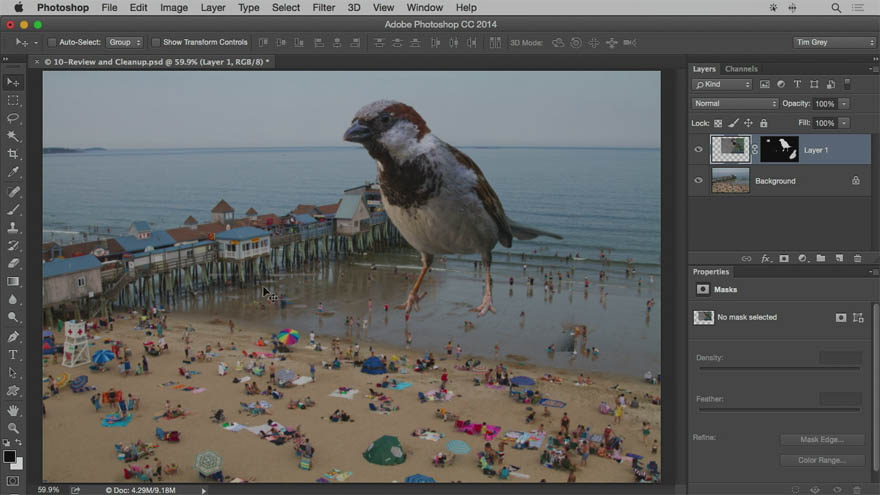880x495 pixels.
Task: Open the Layer menu
Action: point(213,8)
